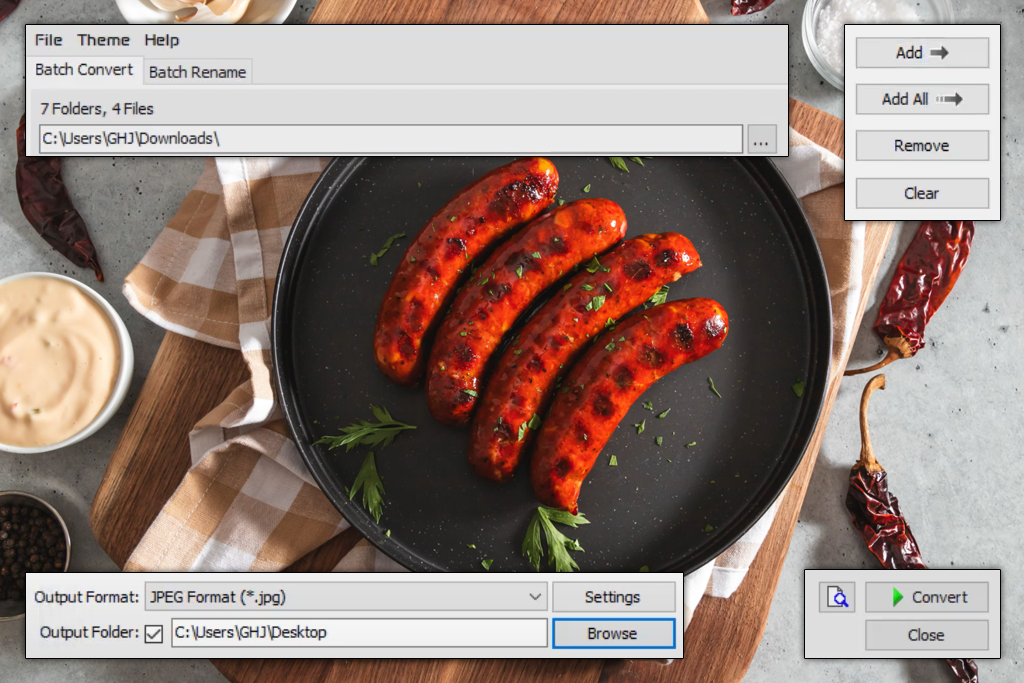The height and width of the screenshot is (683, 1024).
Task: Click the Add All button
Action: [922, 99]
